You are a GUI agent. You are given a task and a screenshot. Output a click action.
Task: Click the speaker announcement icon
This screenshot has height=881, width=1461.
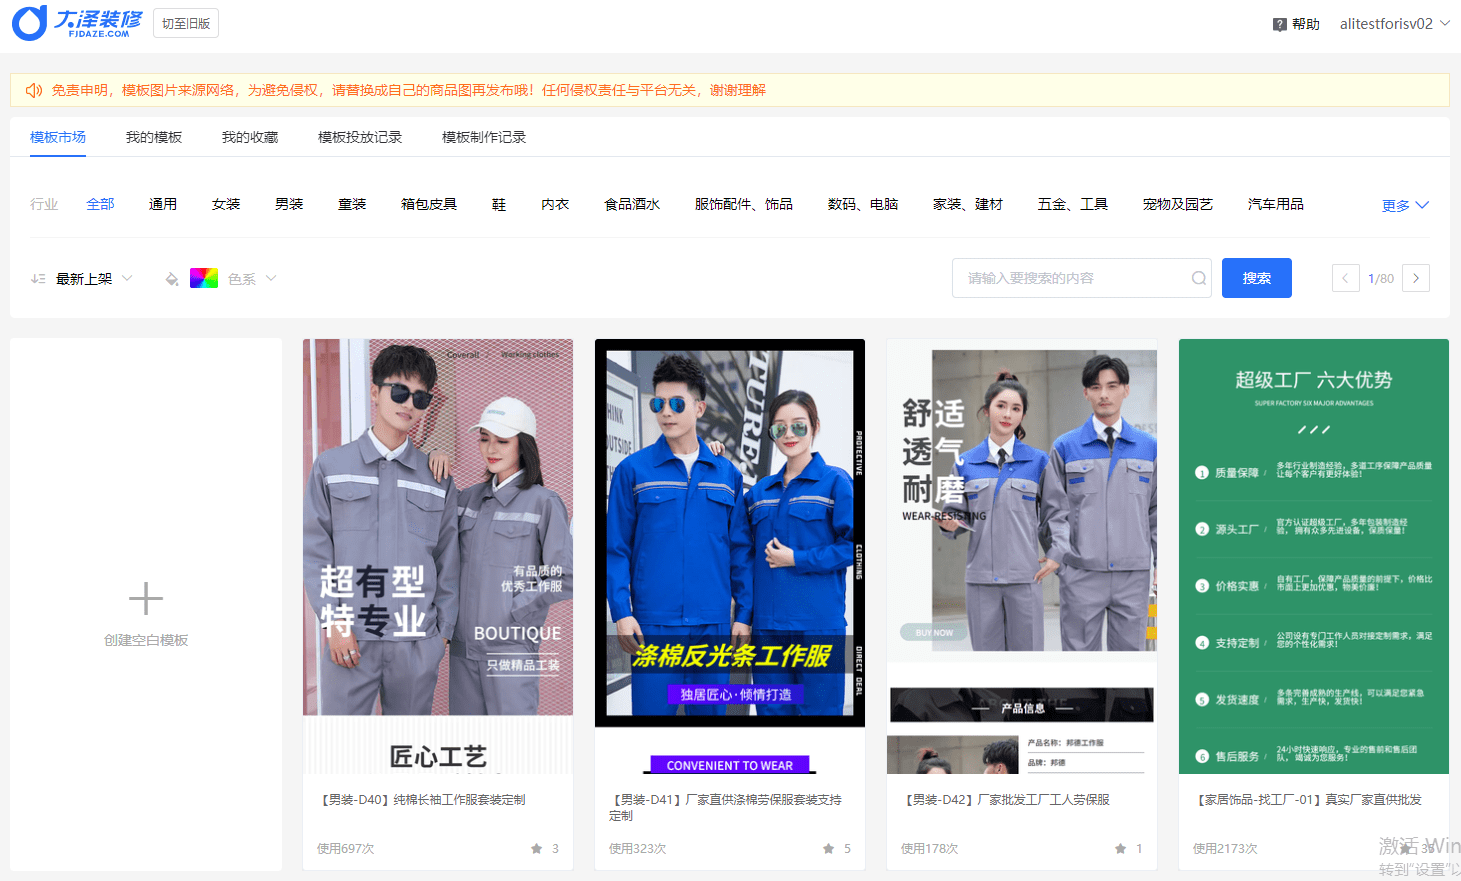click(34, 90)
